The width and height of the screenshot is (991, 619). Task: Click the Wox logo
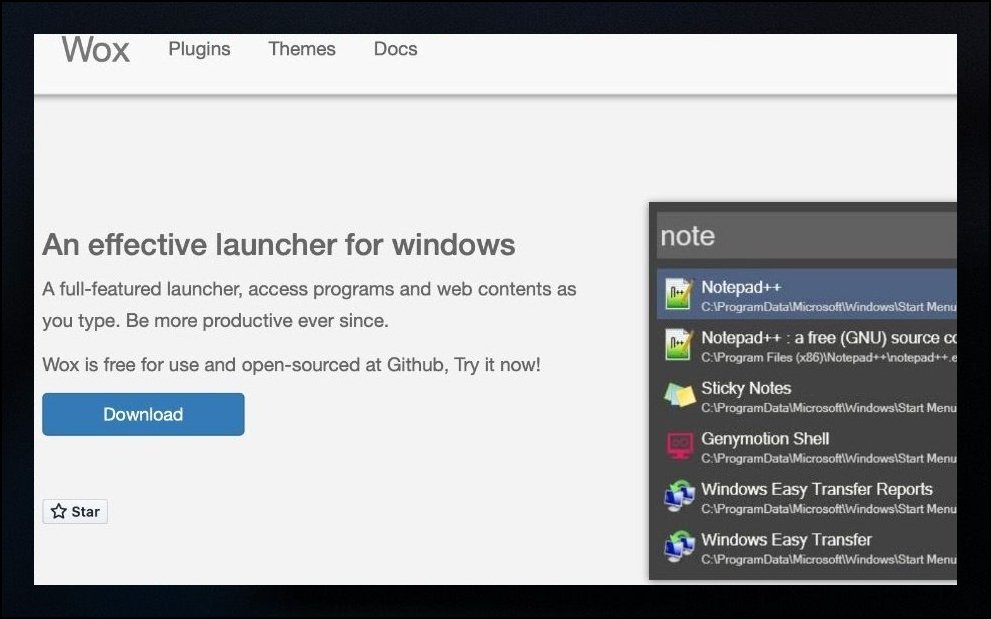click(x=95, y=49)
